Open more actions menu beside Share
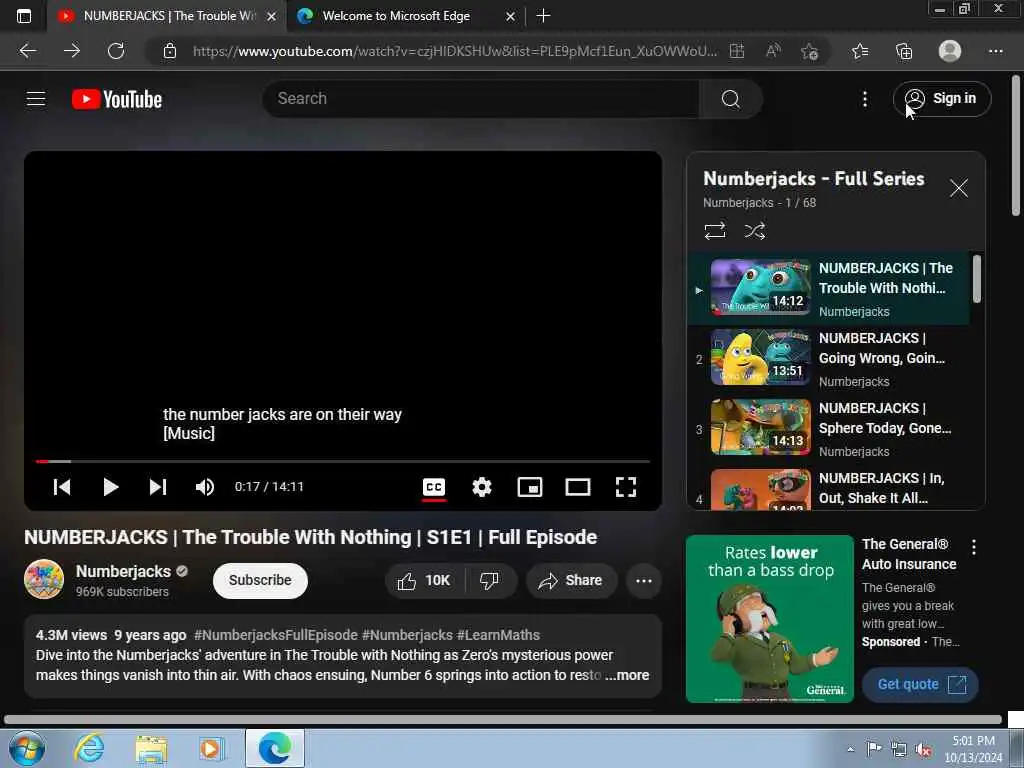 644,581
